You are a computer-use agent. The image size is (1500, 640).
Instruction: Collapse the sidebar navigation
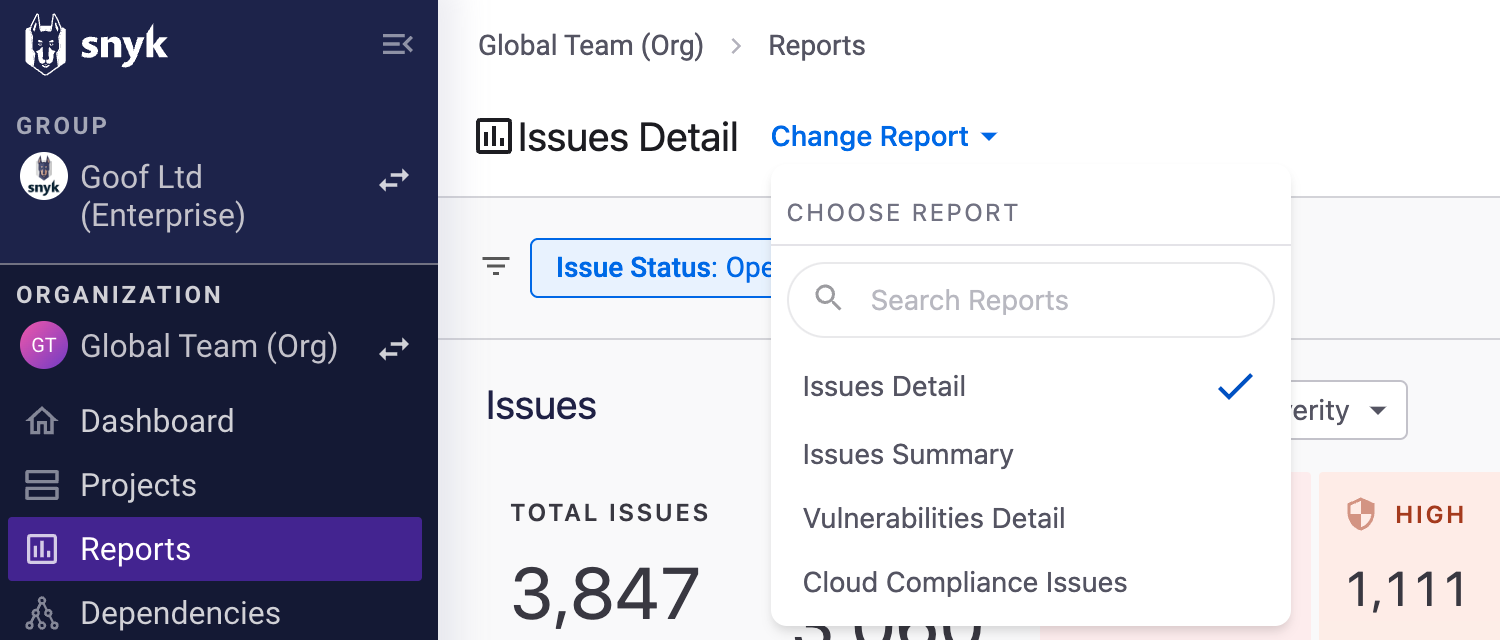[x=397, y=44]
